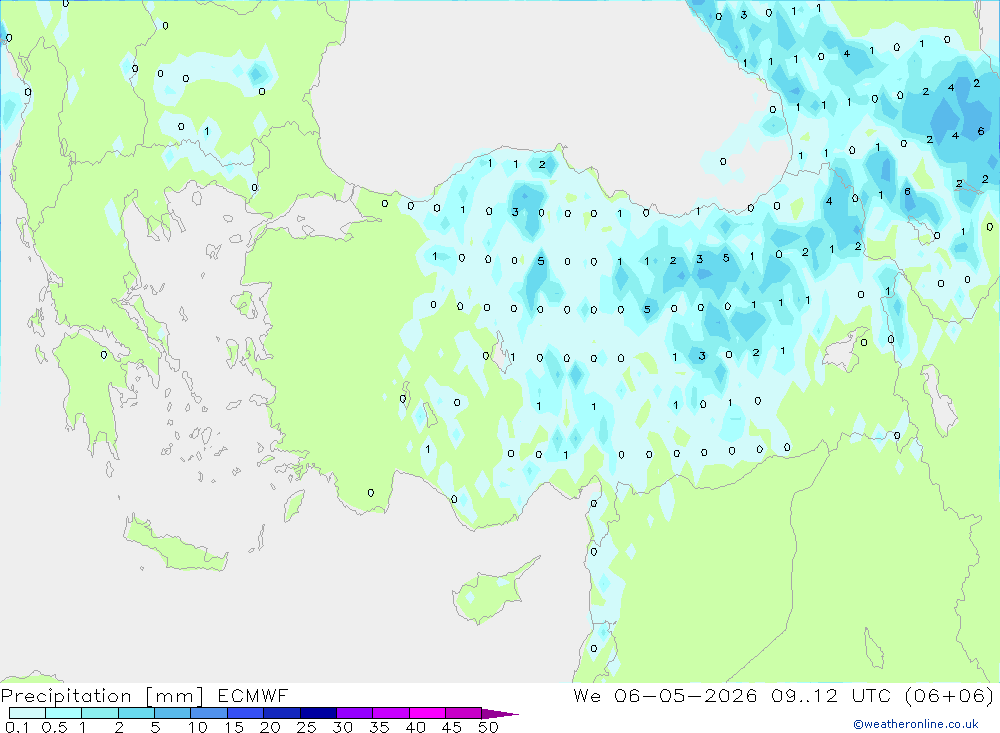This screenshot has width=1000, height=733.
Task: Pick the 10–15 mm legend color box
Action: click(x=209, y=713)
